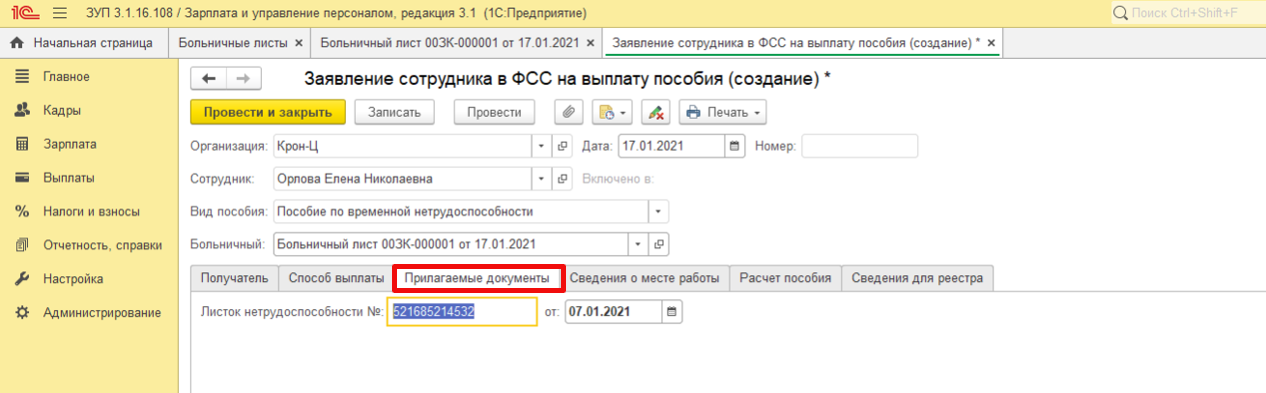1266x393 pixels.
Task: Click the Провести и закрыть button
Action: (x=268, y=112)
